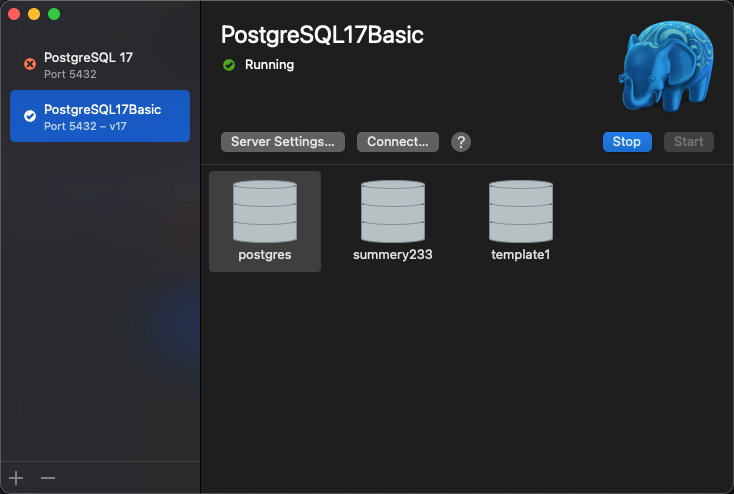The width and height of the screenshot is (734, 494).
Task: Click the 'Port 5432 – v17' subtitle
Action: tap(85, 126)
